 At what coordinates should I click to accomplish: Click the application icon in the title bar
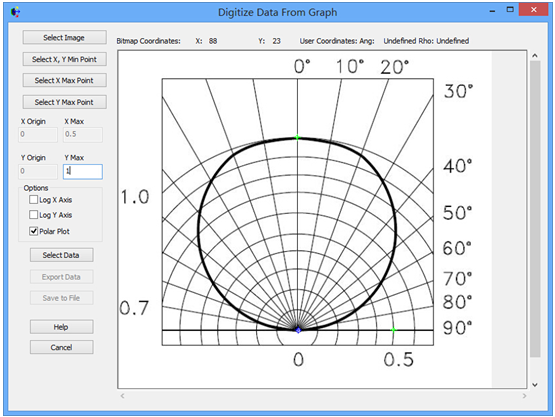[16, 12]
